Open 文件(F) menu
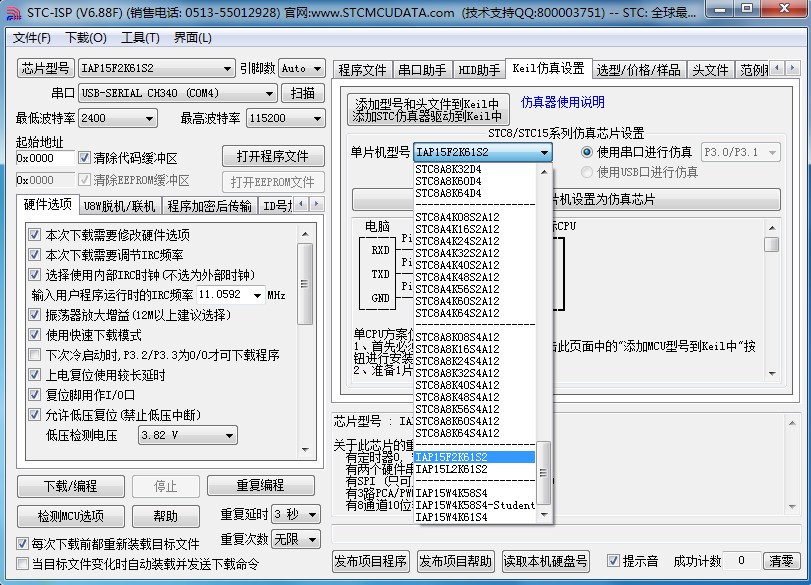Image resolution: width=811 pixels, height=585 pixels. [x=32, y=38]
